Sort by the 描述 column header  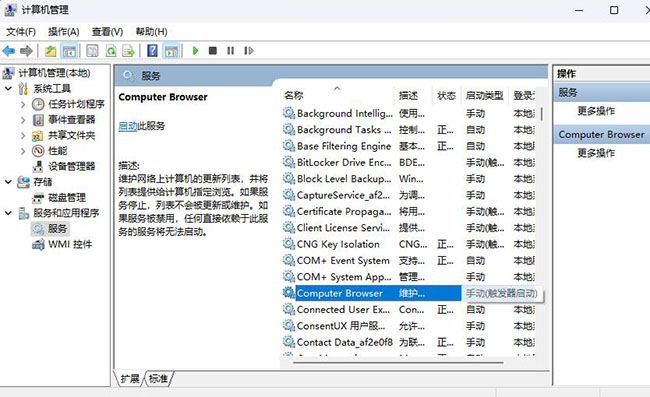click(412, 96)
